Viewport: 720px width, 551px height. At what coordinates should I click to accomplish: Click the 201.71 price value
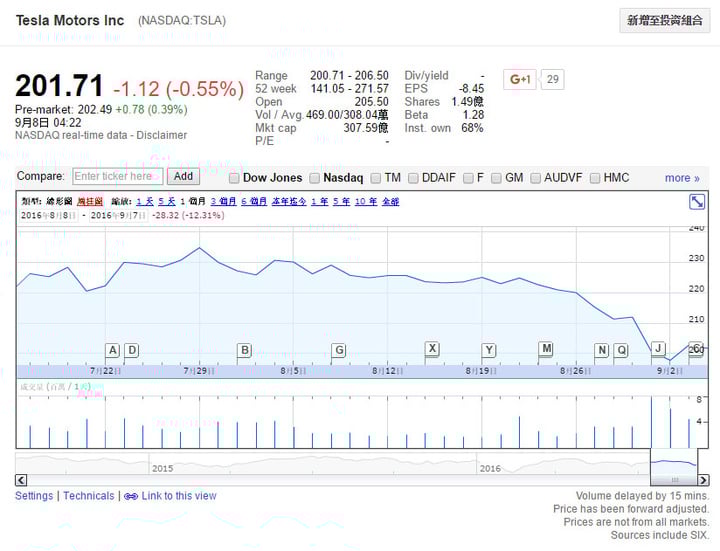tap(59, 86)
